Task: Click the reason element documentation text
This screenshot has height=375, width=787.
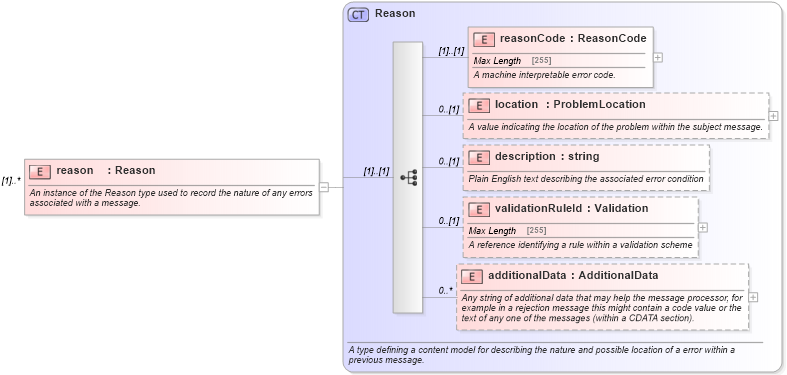Action: click(x=171, y=198)
